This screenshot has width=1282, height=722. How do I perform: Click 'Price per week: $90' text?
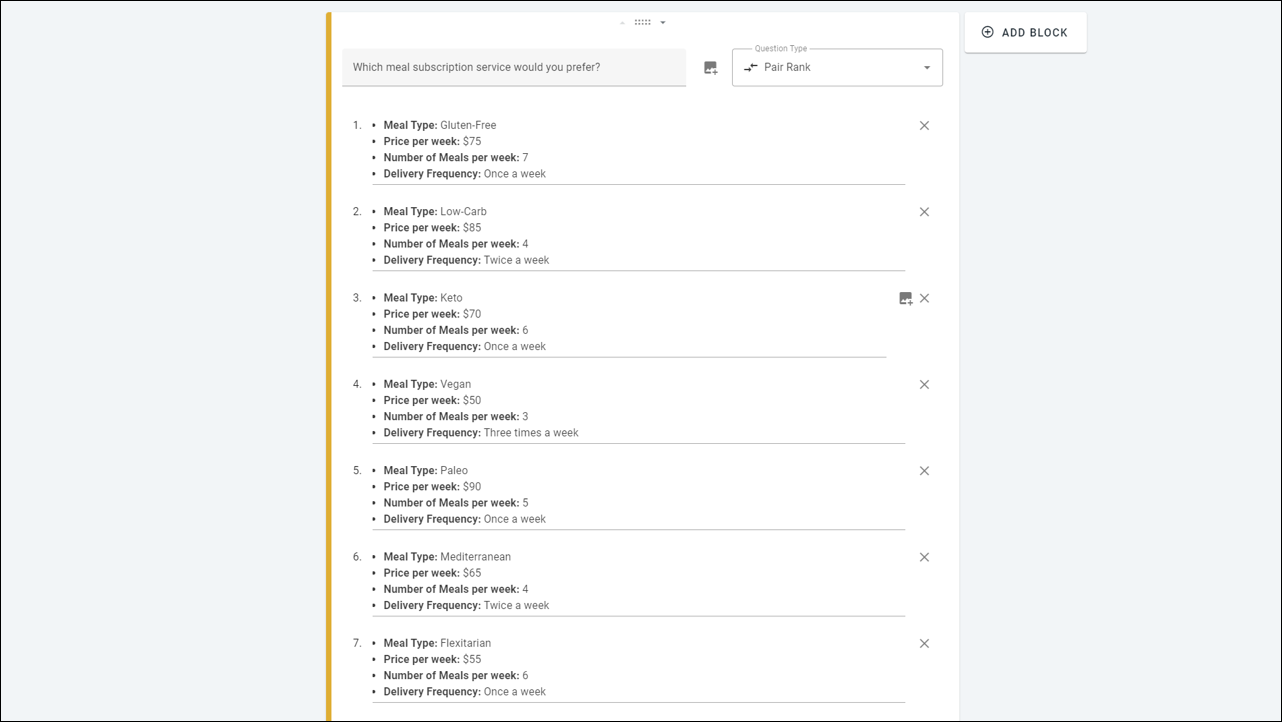432,487
